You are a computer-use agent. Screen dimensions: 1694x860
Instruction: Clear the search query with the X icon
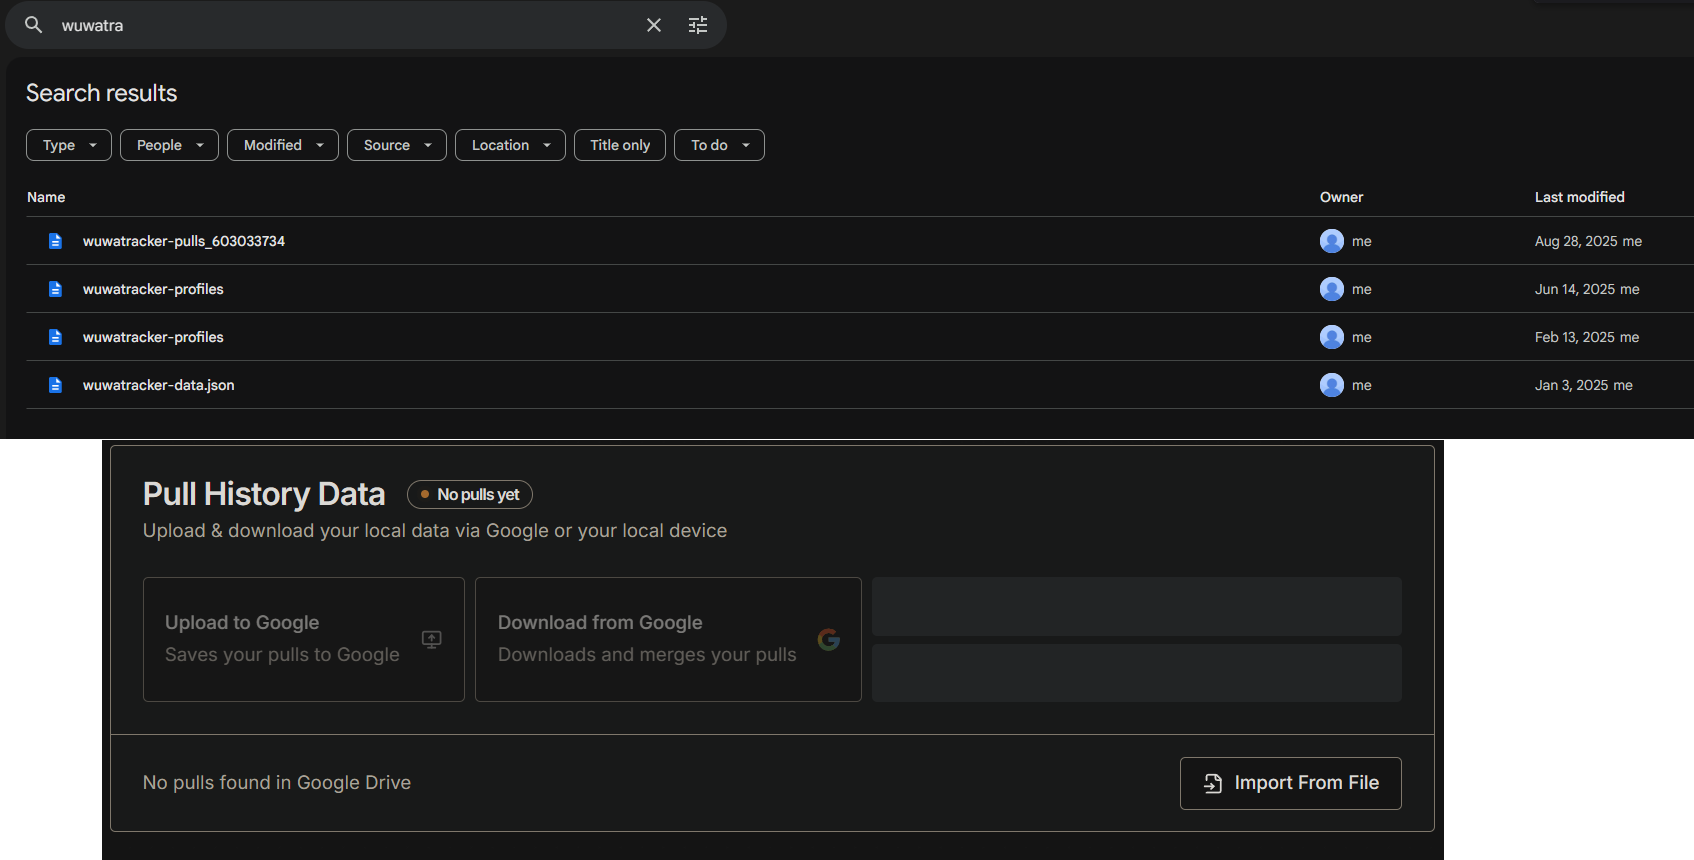pyautogui.click(x=654, y=25)
